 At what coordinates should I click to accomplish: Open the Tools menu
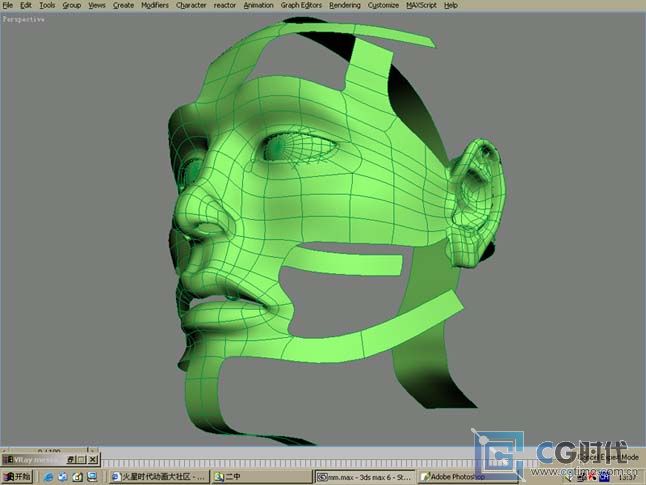pyautogui.click(x=47, y=5)
